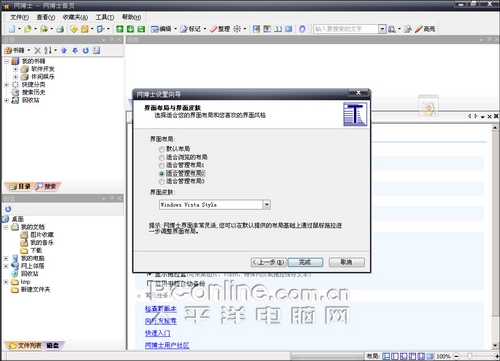Screen dimensions: 500x361
Task: Select the 默认布局 radio button
Action: click(x=162, y=149)
